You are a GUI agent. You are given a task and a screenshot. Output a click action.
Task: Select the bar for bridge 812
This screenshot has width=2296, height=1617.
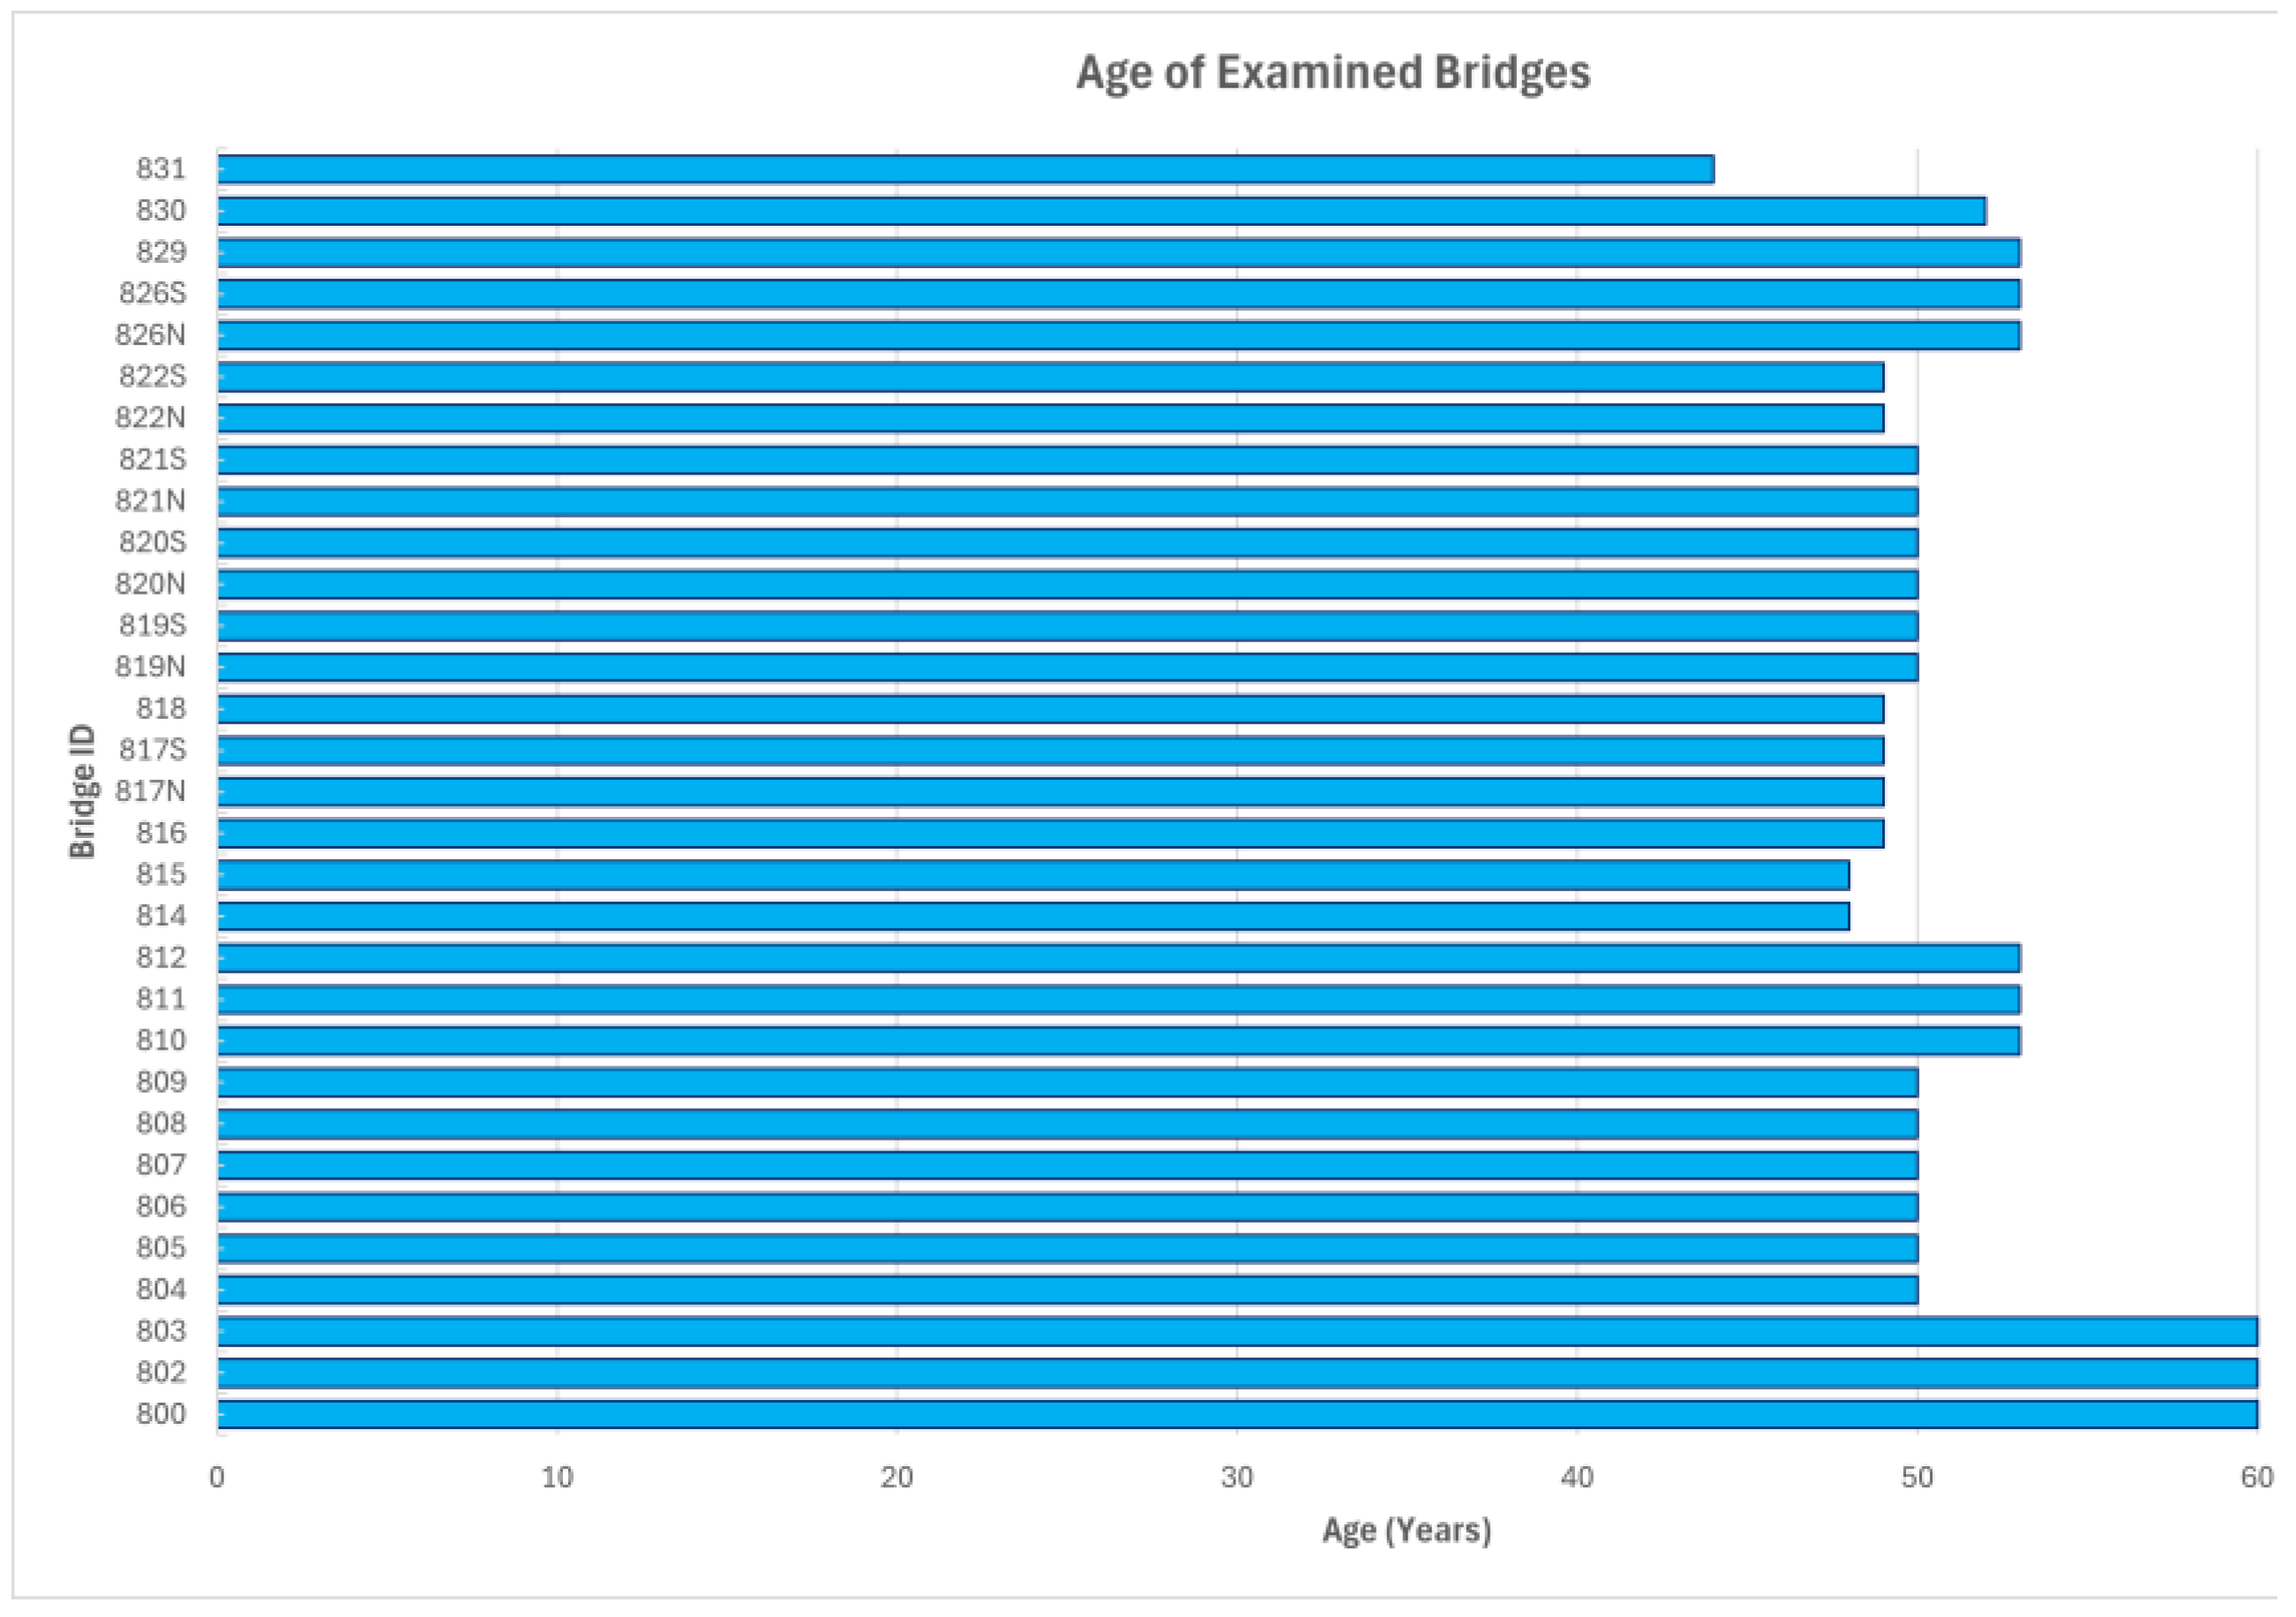tap(1118, 958)
